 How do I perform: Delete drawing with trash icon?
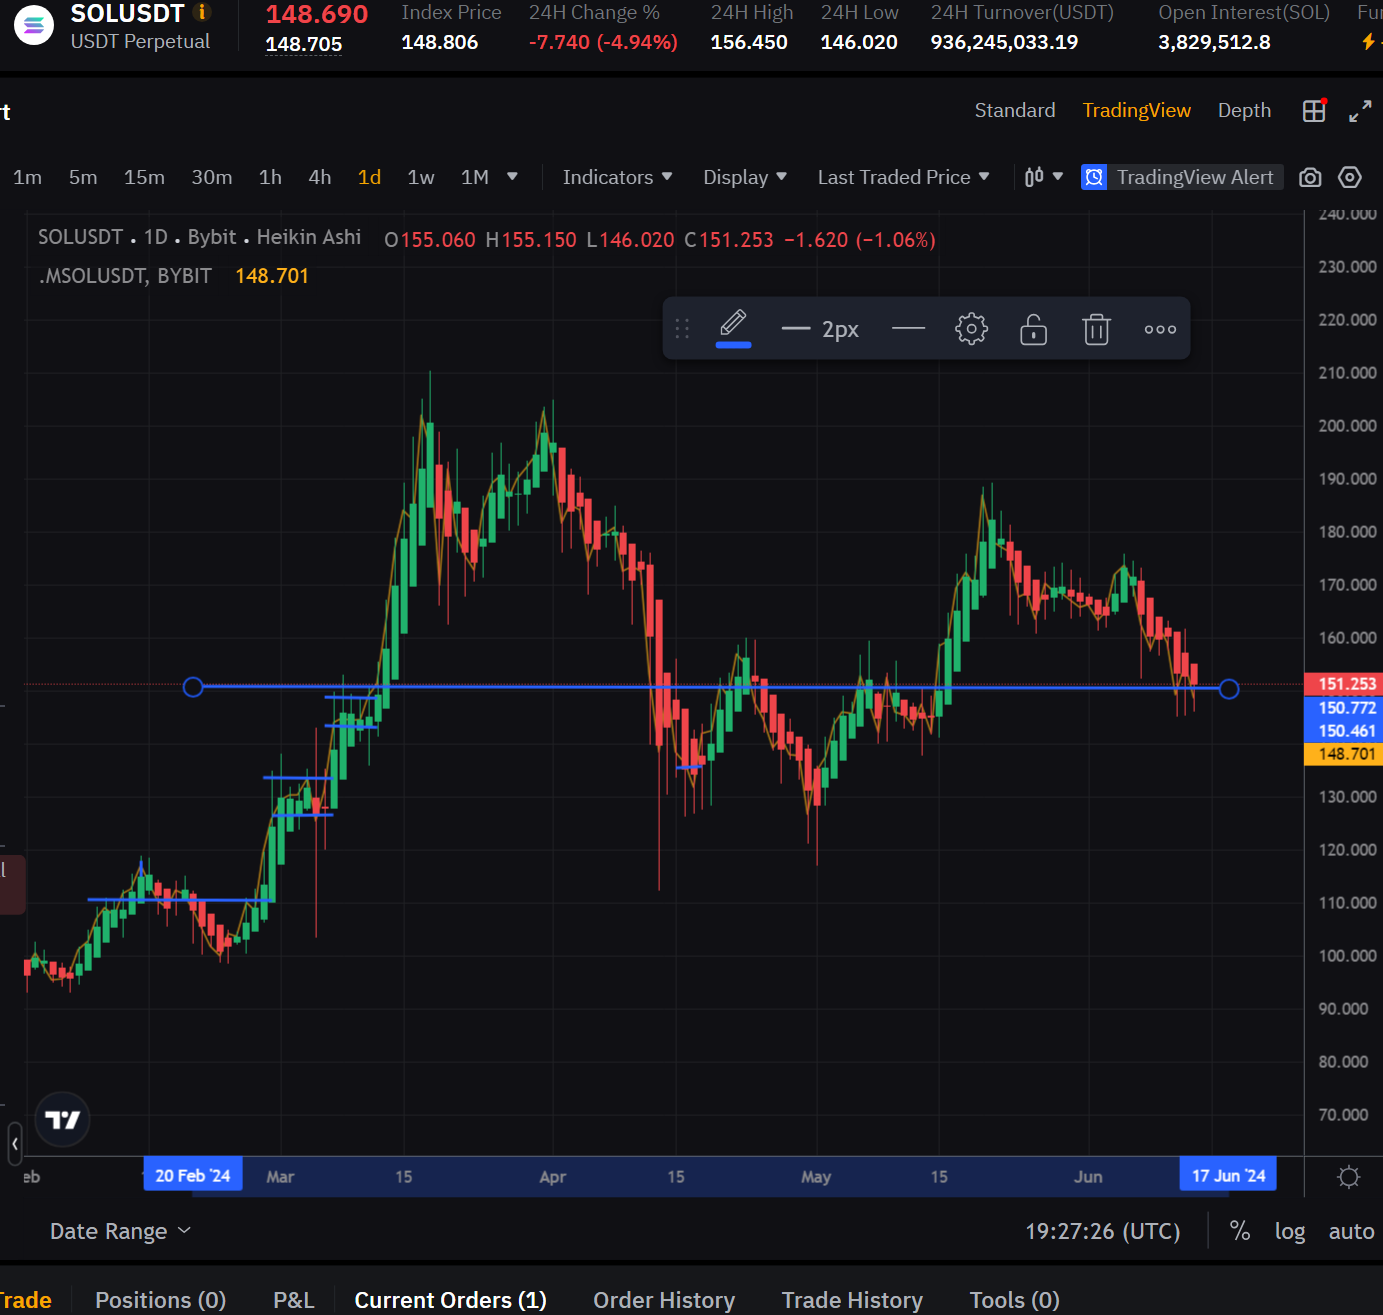pos(1096,329)
